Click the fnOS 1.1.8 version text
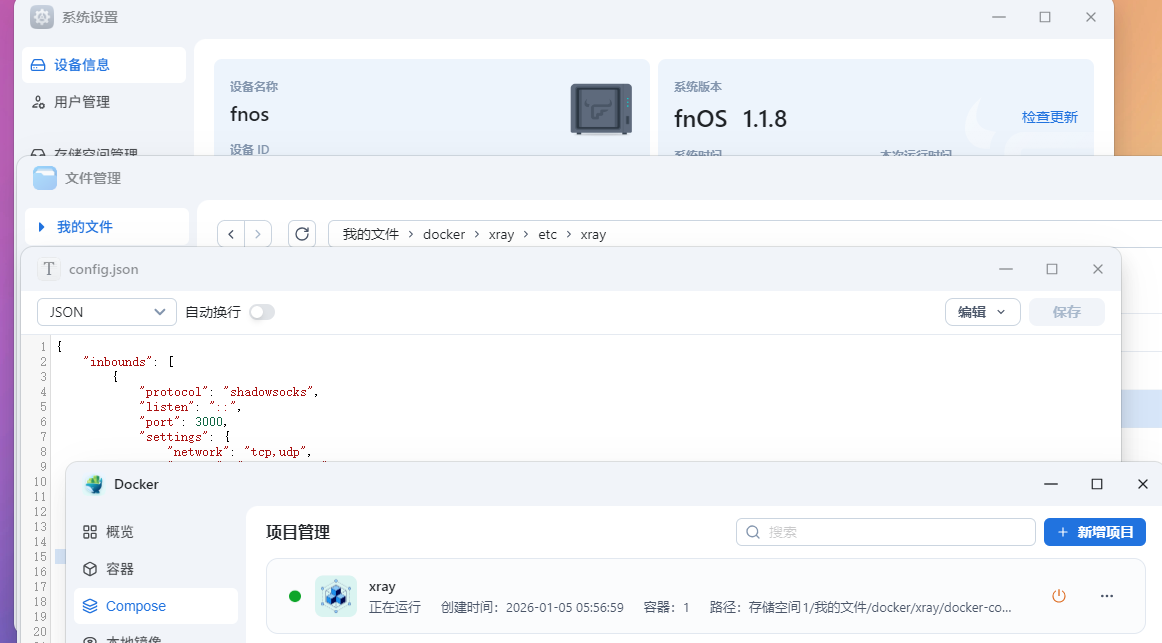1162x643 pixels. tap(730, 119)
